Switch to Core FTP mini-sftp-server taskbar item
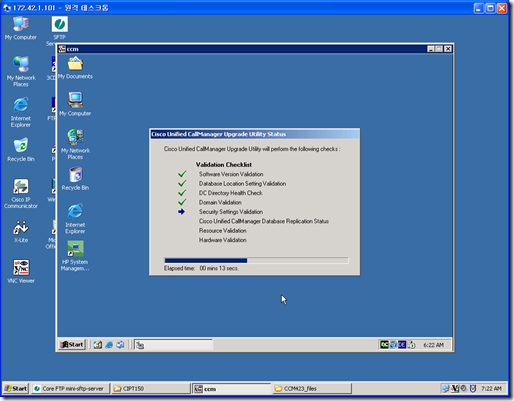This screenshot has height=401, width=514. (70, 388)
